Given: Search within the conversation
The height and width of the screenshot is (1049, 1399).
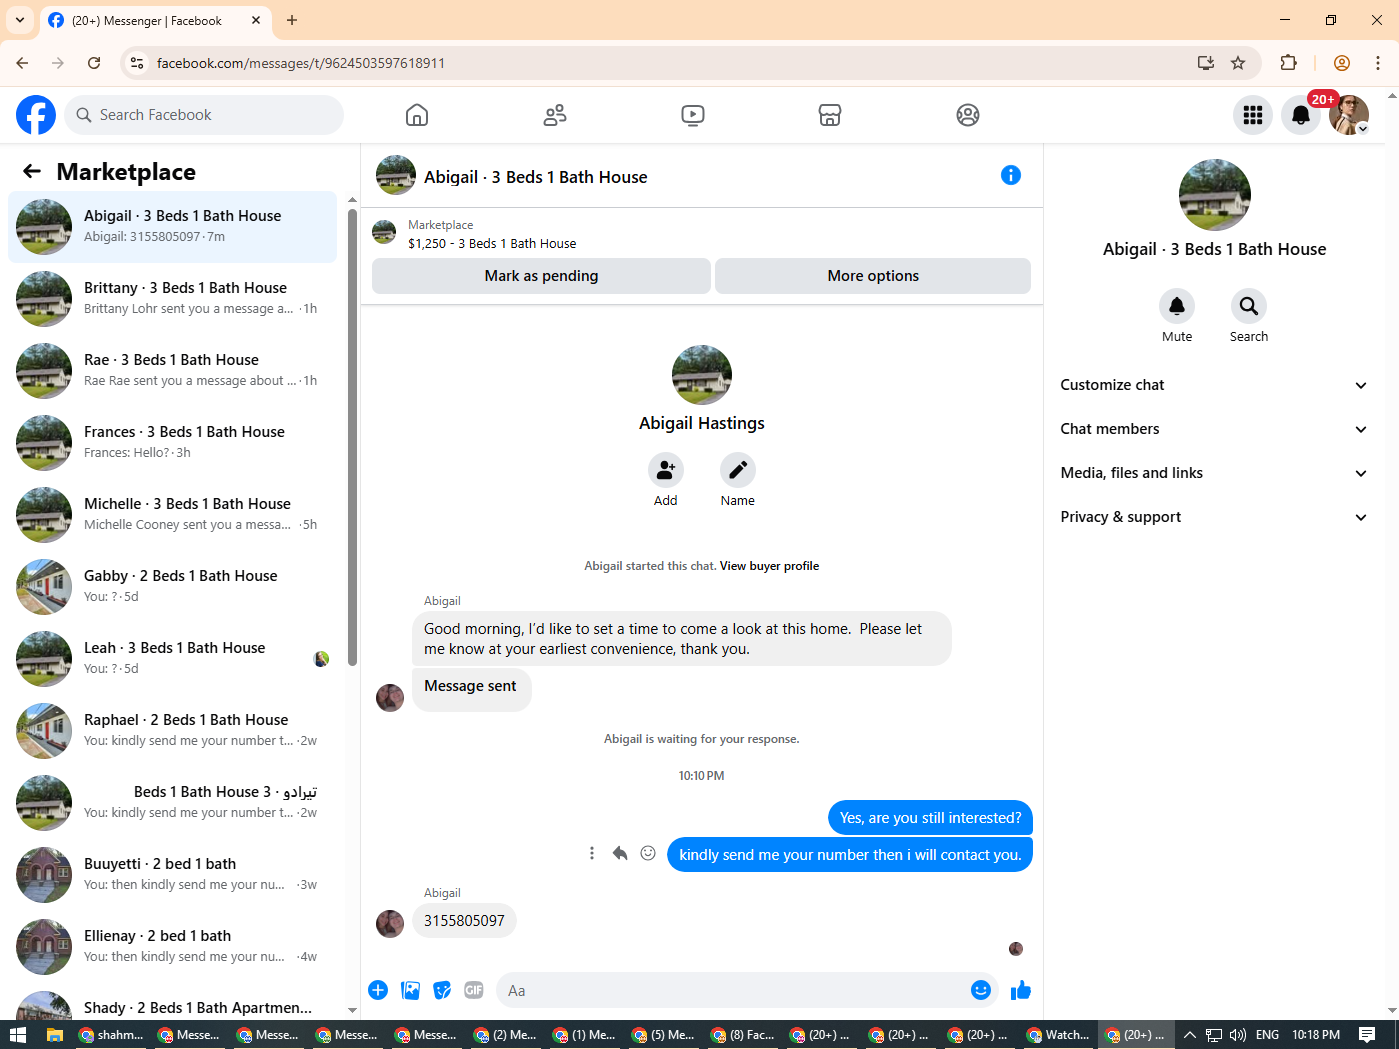Looking at the screenshot, I should coord(1249,306).
